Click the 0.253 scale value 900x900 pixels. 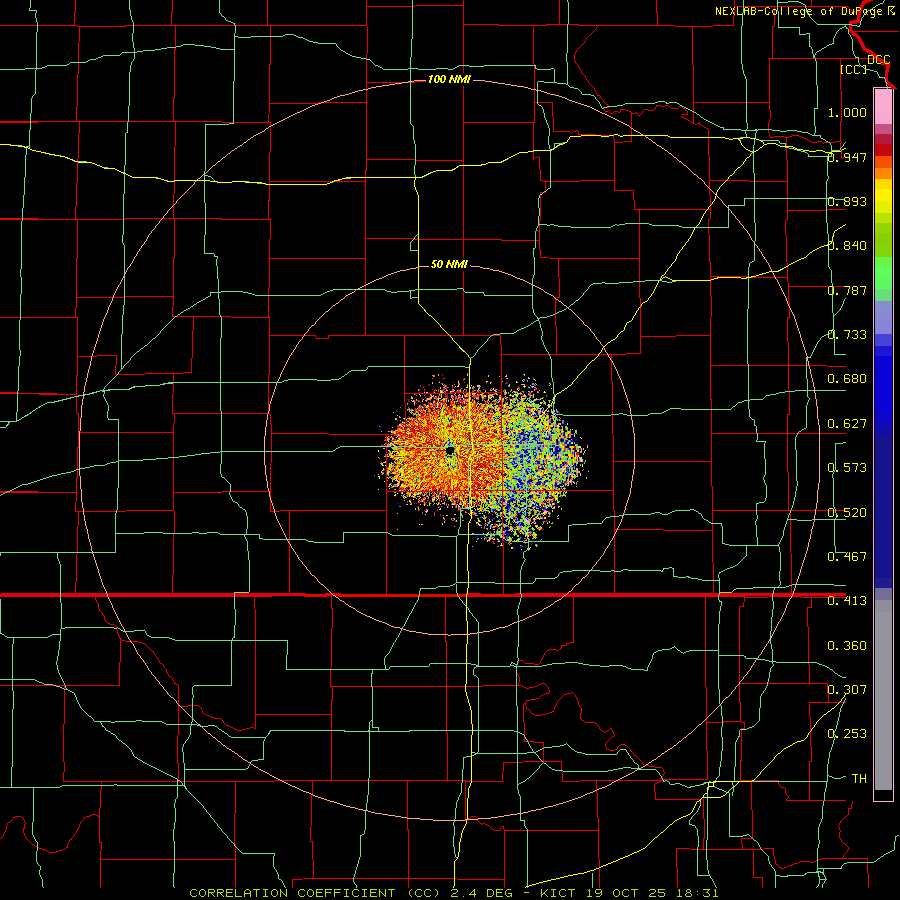point(847,734)
